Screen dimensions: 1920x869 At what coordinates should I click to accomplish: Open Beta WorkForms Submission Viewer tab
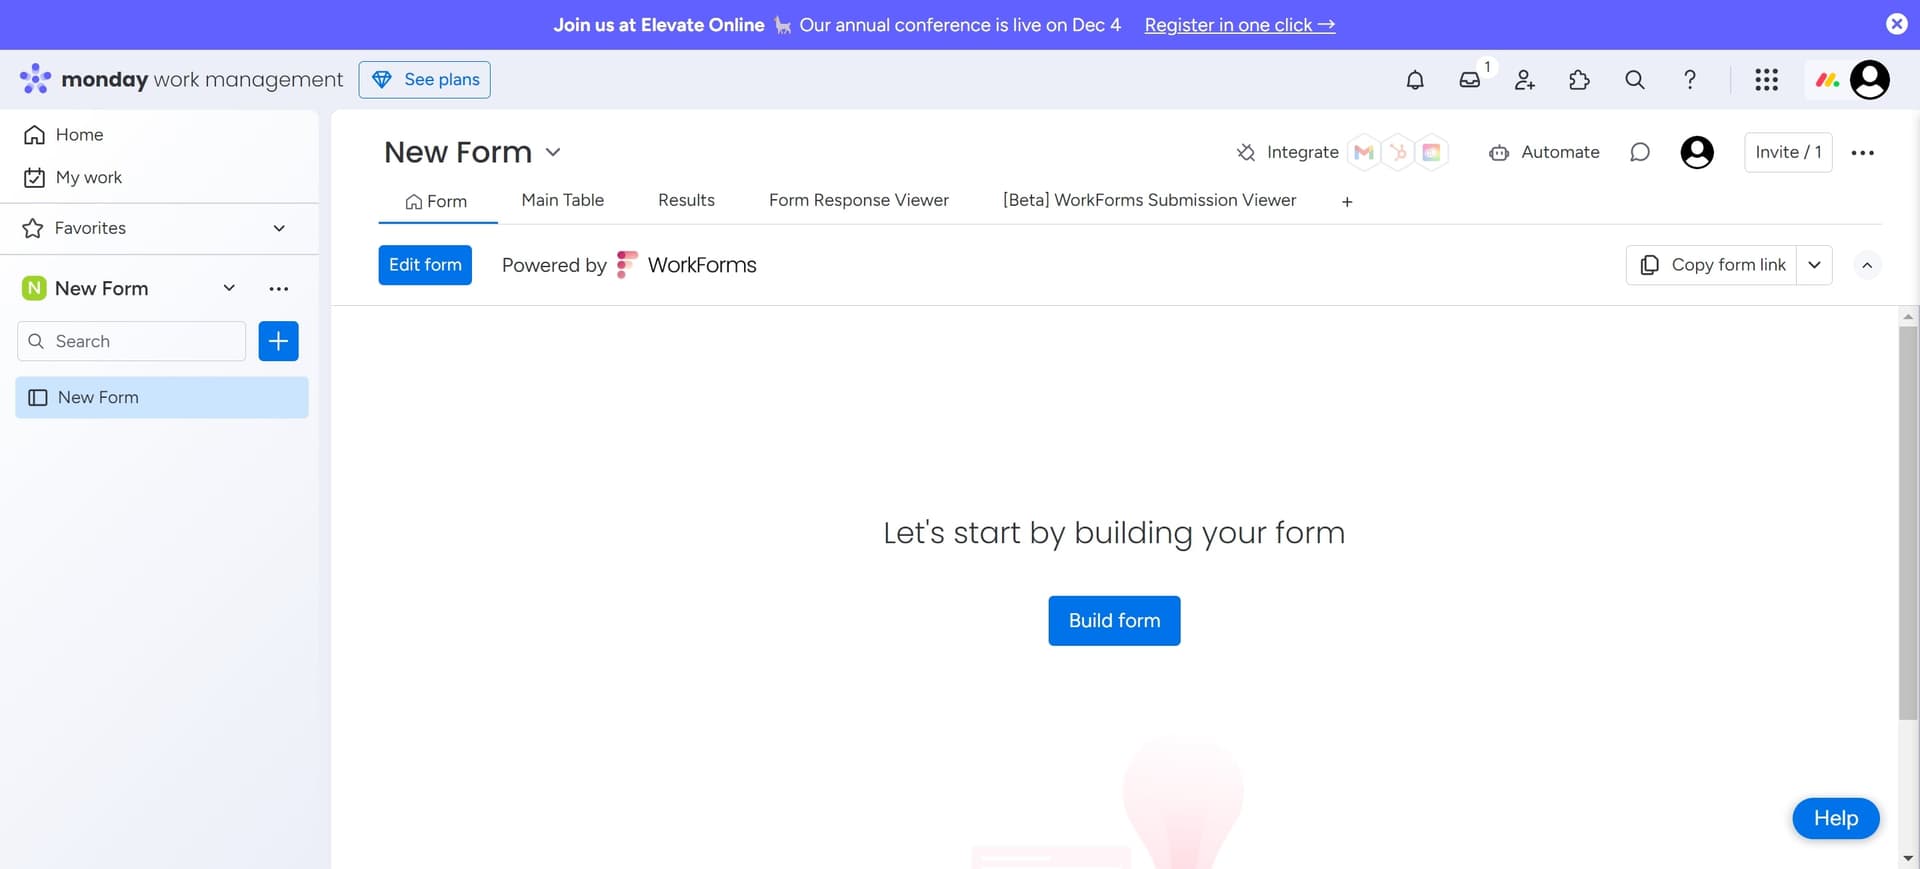[1149, 200]
